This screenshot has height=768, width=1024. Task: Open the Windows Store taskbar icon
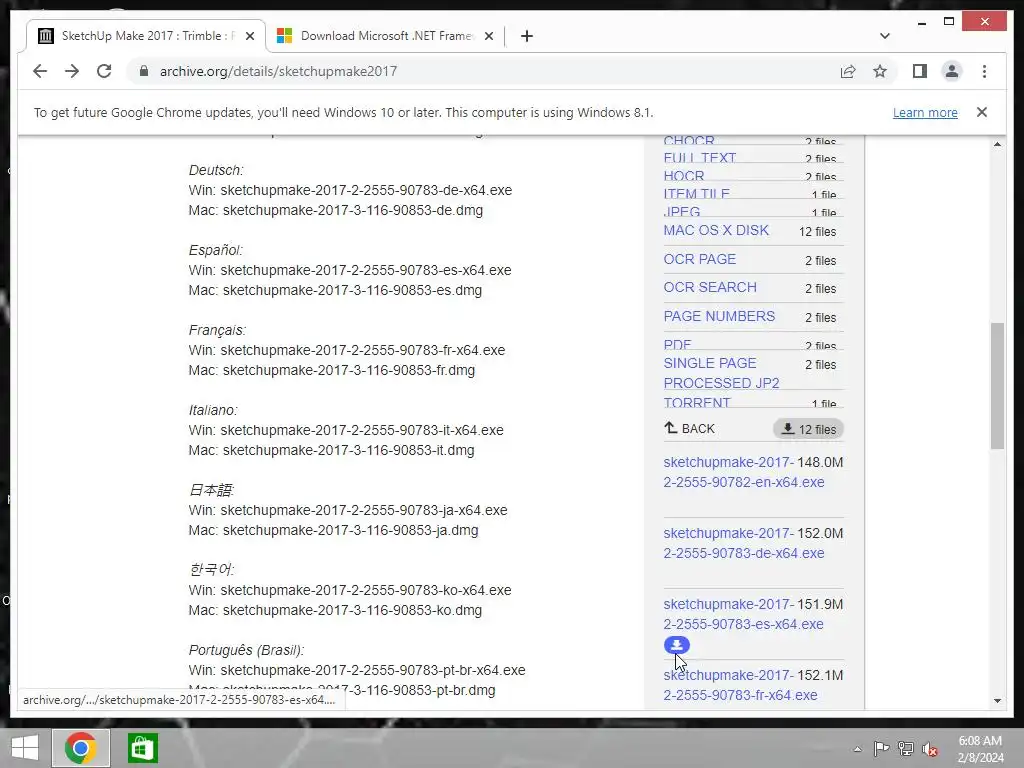(142, 748)
